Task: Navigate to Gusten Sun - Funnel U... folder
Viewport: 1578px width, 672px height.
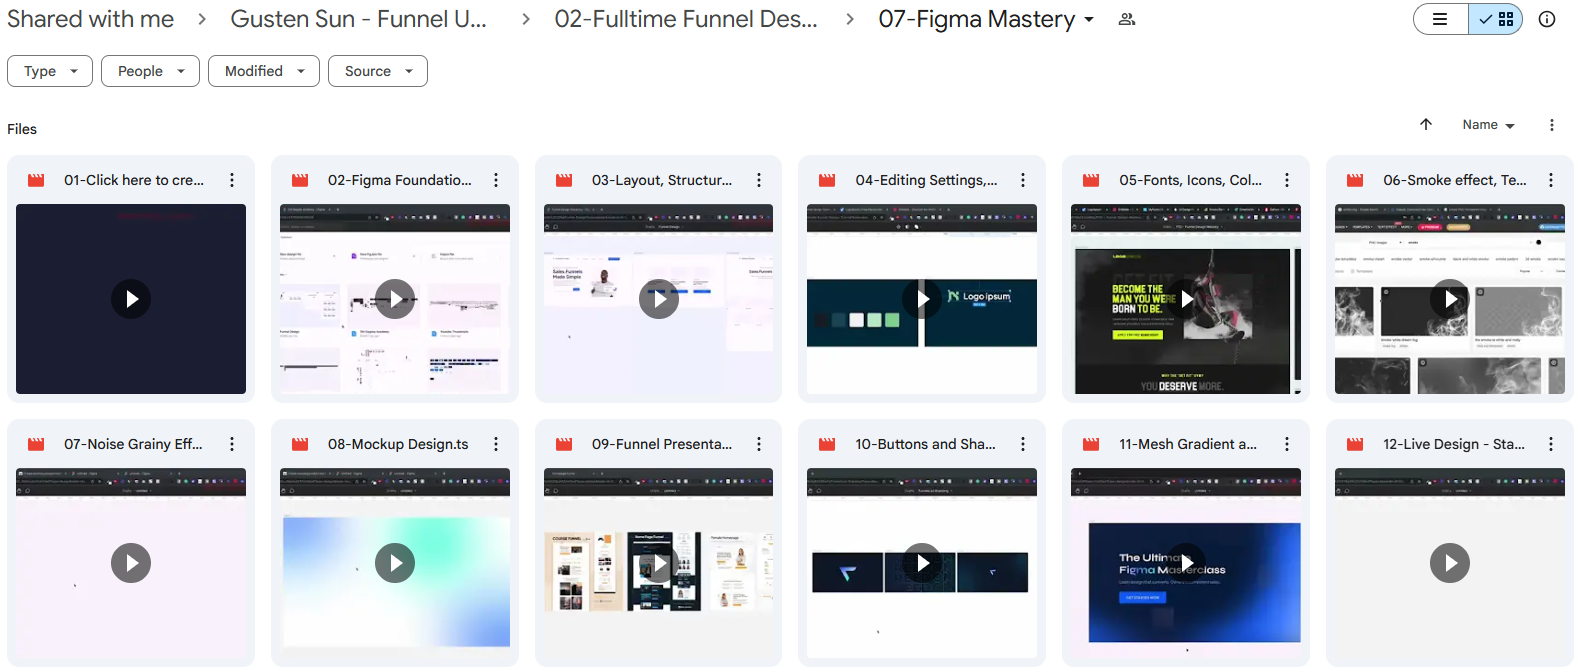Action: (358, 19)
